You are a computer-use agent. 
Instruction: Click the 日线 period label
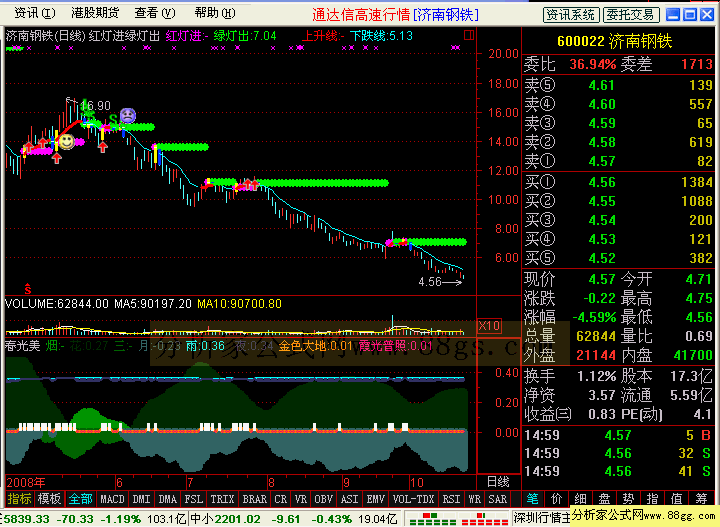[498, 482]
